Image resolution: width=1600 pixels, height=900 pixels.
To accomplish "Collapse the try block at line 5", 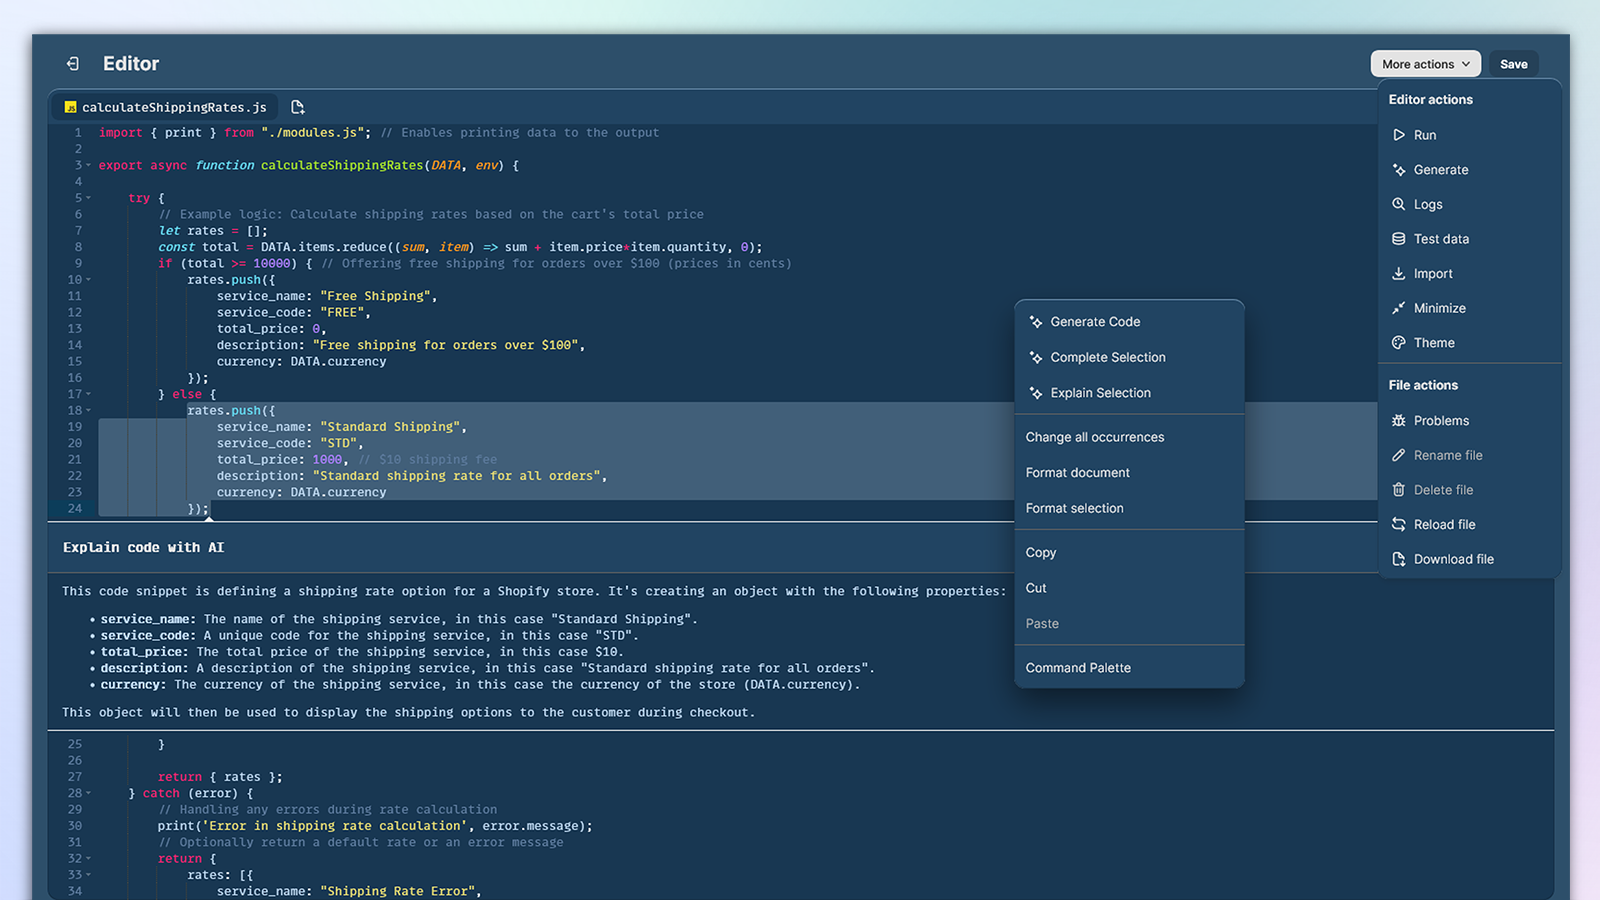I will (88, 198).
